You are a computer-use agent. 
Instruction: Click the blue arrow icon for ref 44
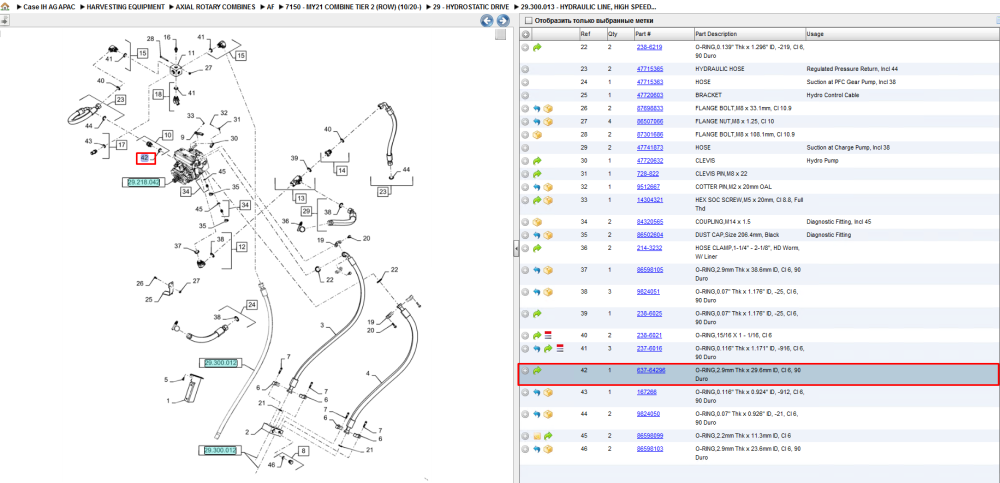(537, 414)
